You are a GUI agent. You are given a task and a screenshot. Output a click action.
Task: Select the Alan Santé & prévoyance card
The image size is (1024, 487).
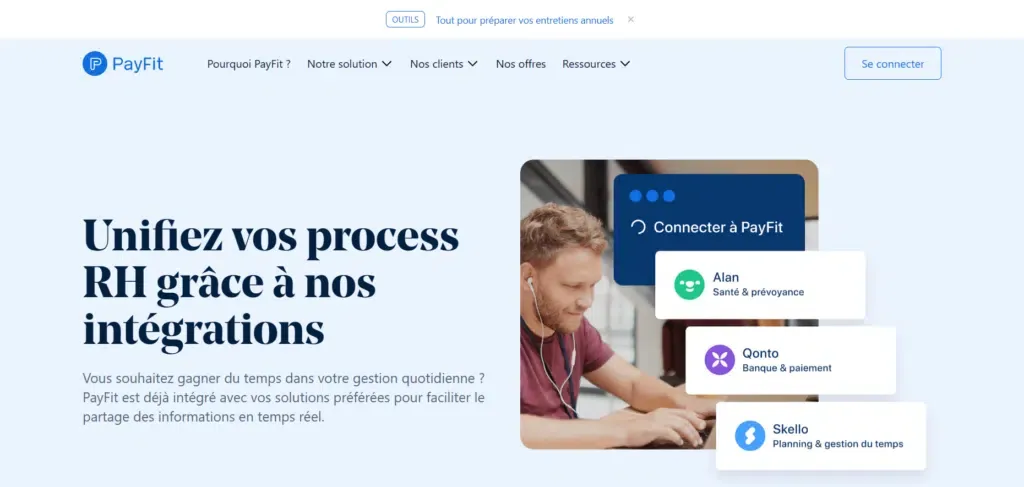coord(760,285)
